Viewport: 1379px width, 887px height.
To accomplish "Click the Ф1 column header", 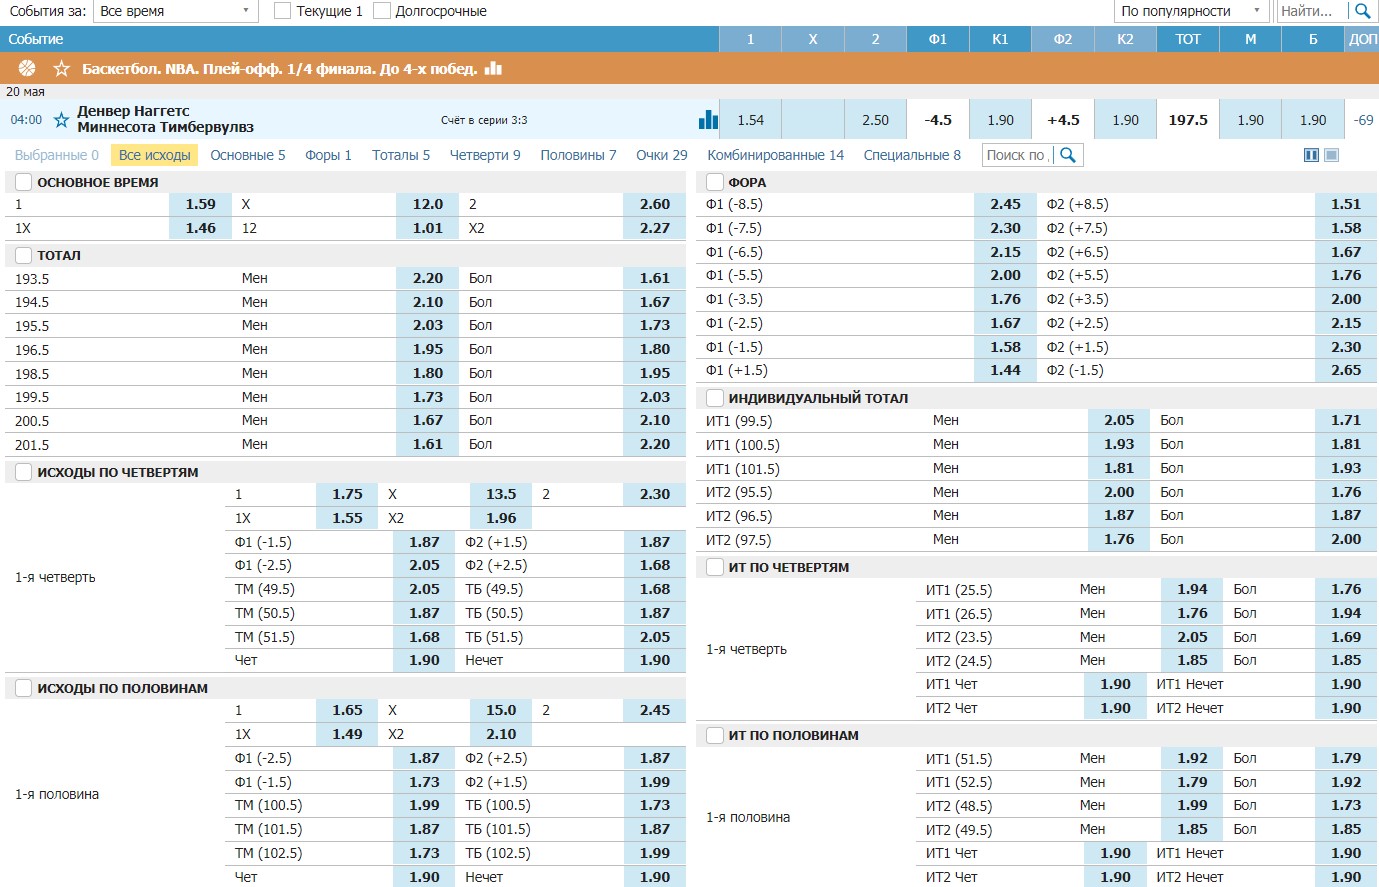I will pyautogui.click(x=937, y=39).
